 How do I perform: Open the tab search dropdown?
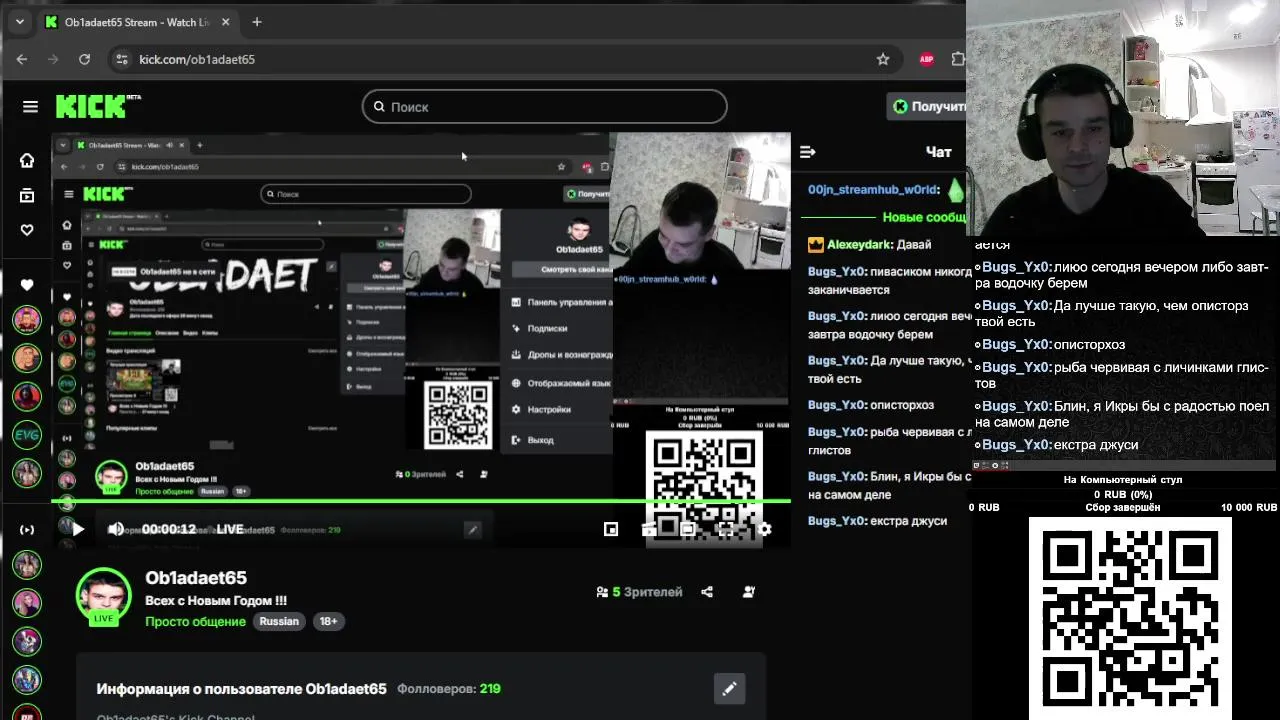(19, 22)
